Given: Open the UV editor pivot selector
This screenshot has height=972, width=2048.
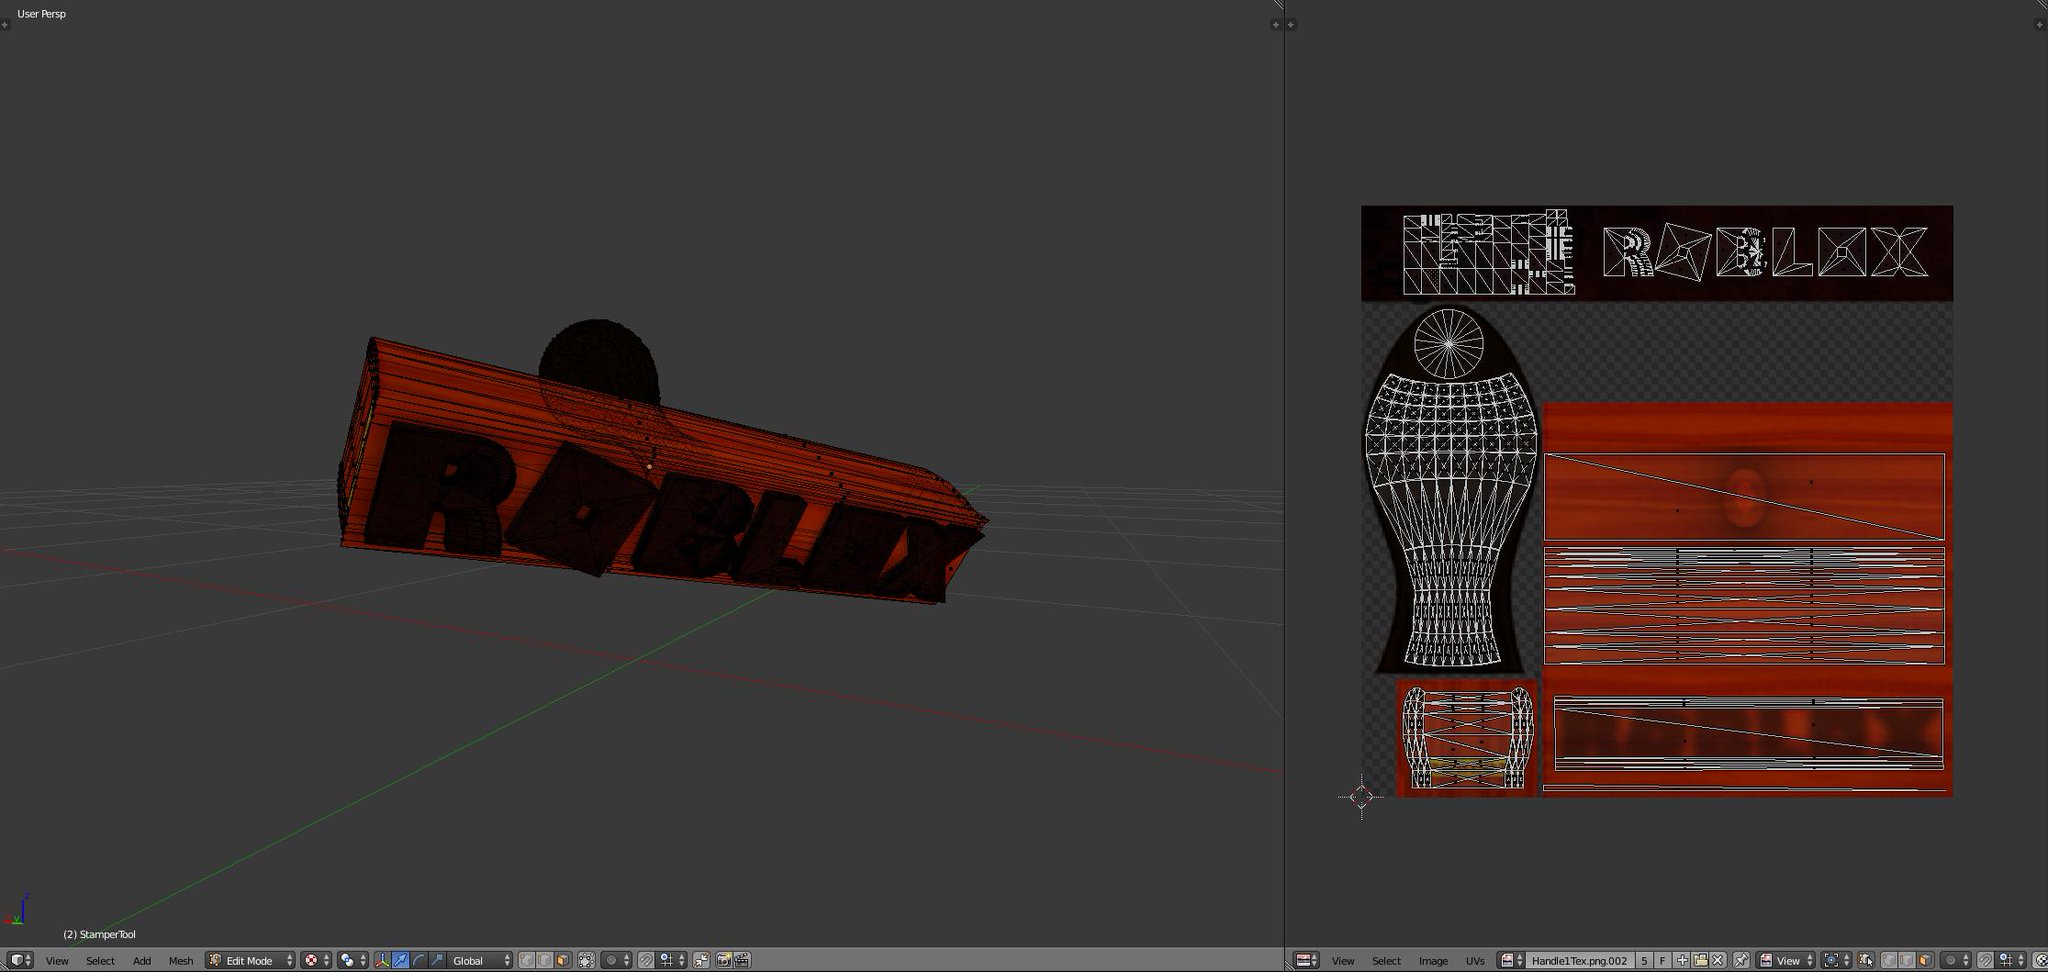Looking at the screenshot, I should pos(1835,961).
